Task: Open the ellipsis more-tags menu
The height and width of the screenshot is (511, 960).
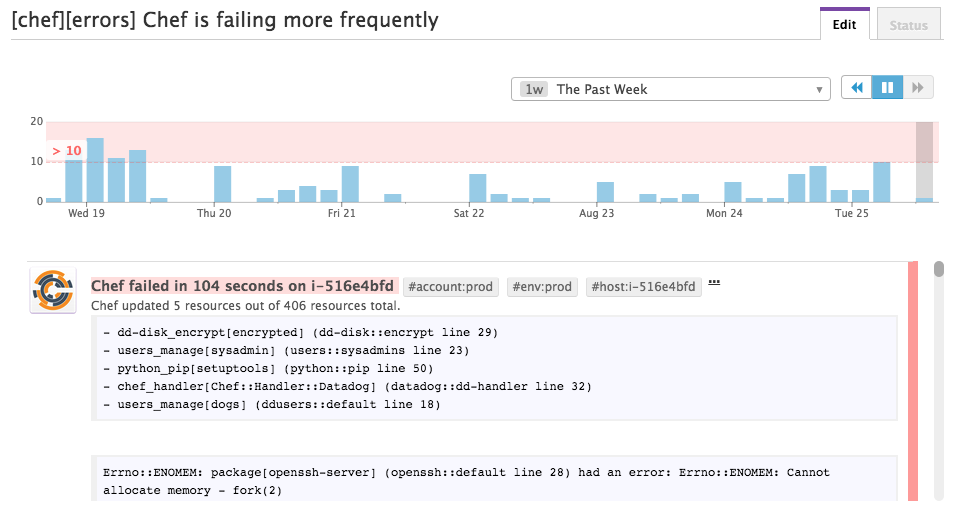Action: pyautogui.click(x=714, y=282)
